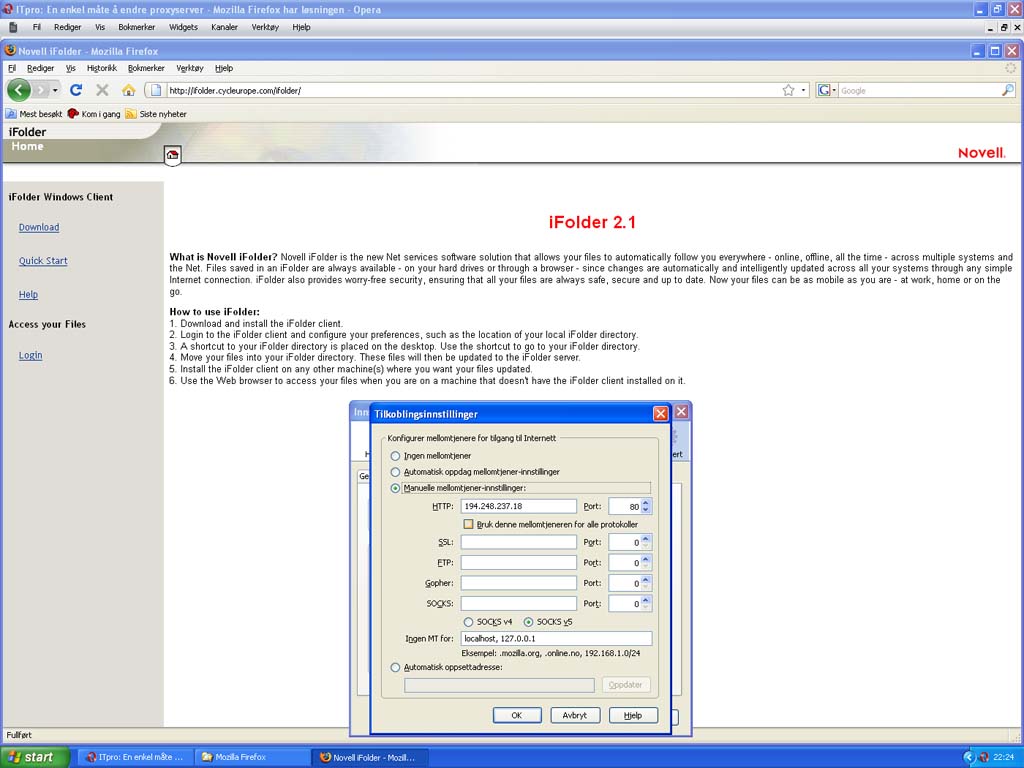Open the Firefox Bokmerker menu
Viewport: 1024px width, 768px height.
pos(146,68)
